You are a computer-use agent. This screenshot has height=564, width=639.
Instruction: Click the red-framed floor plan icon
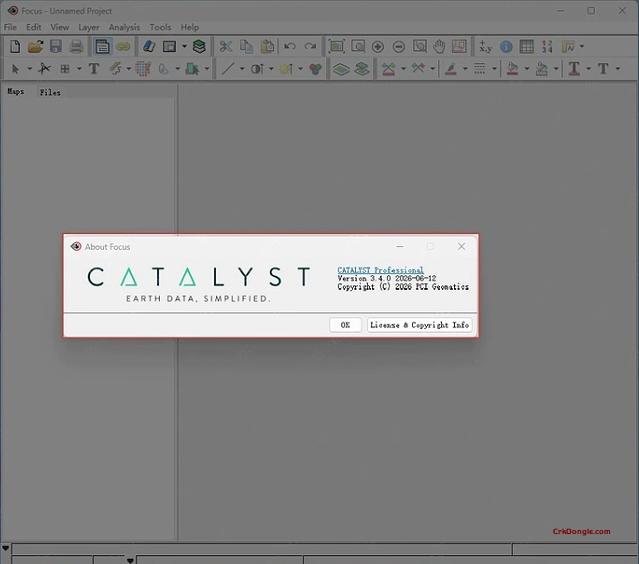coord(459,46)
